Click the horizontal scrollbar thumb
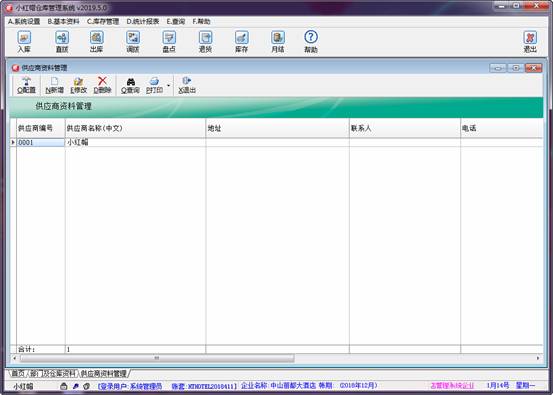The image size is (553, 395). pyautogui.click(x=157, y=358)
